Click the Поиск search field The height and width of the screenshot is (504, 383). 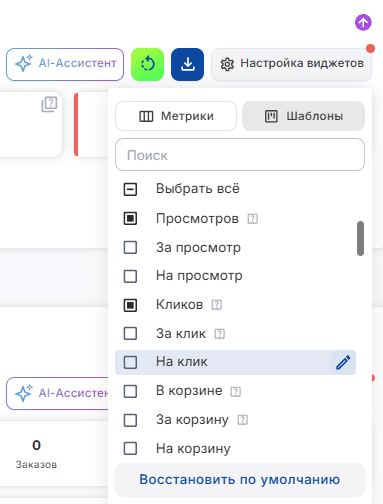[240, 155]
